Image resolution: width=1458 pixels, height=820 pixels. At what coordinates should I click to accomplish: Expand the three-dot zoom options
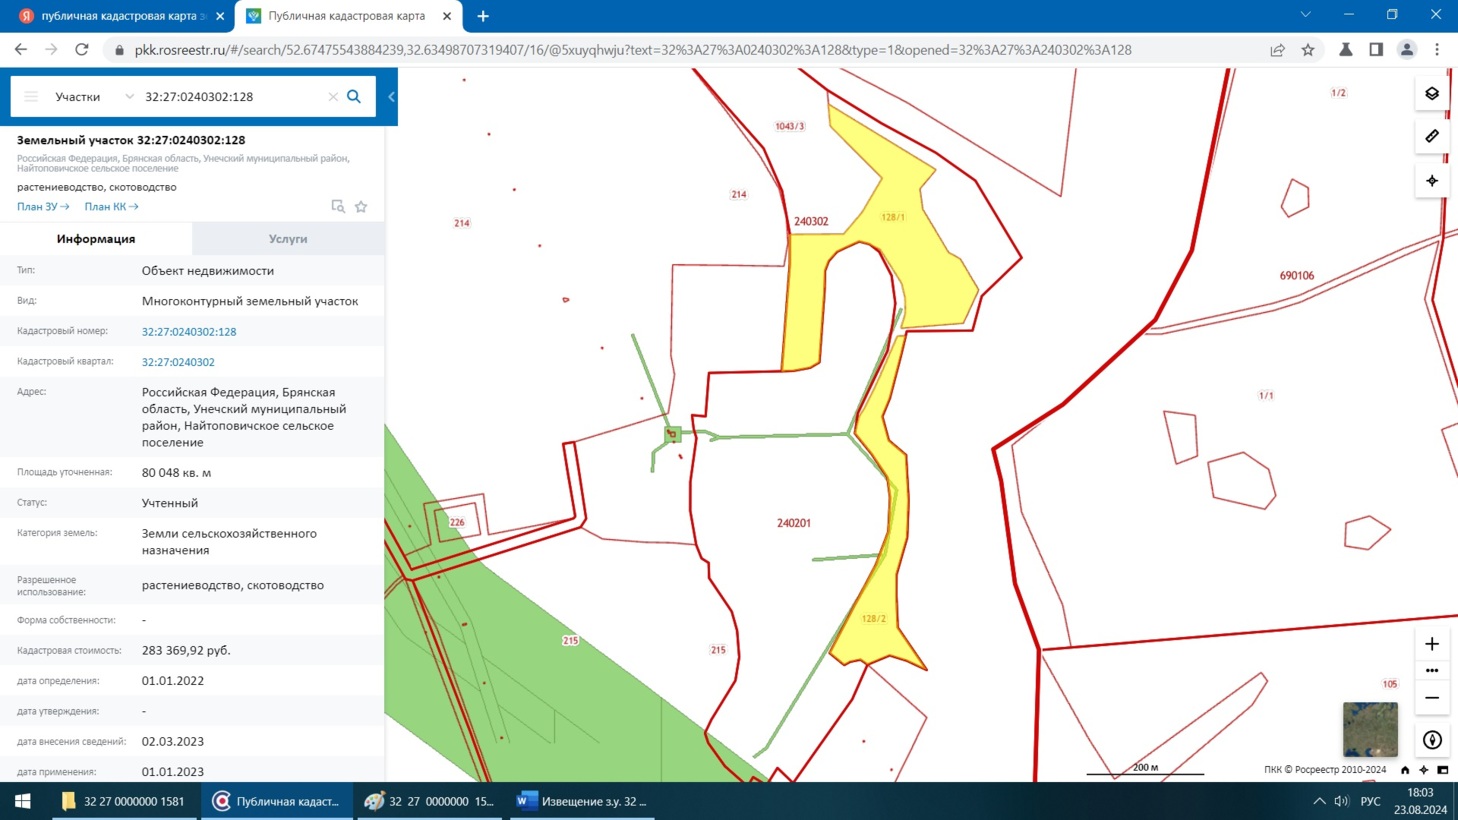1432,671
